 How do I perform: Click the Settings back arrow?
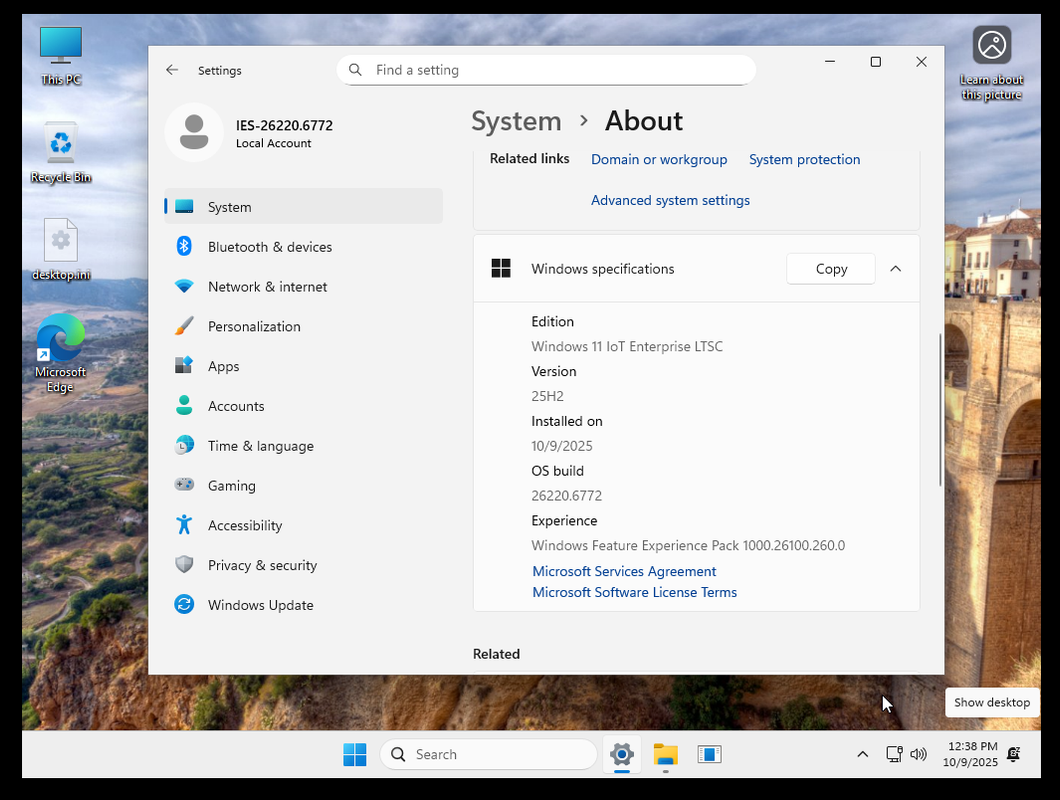(172, 70)
